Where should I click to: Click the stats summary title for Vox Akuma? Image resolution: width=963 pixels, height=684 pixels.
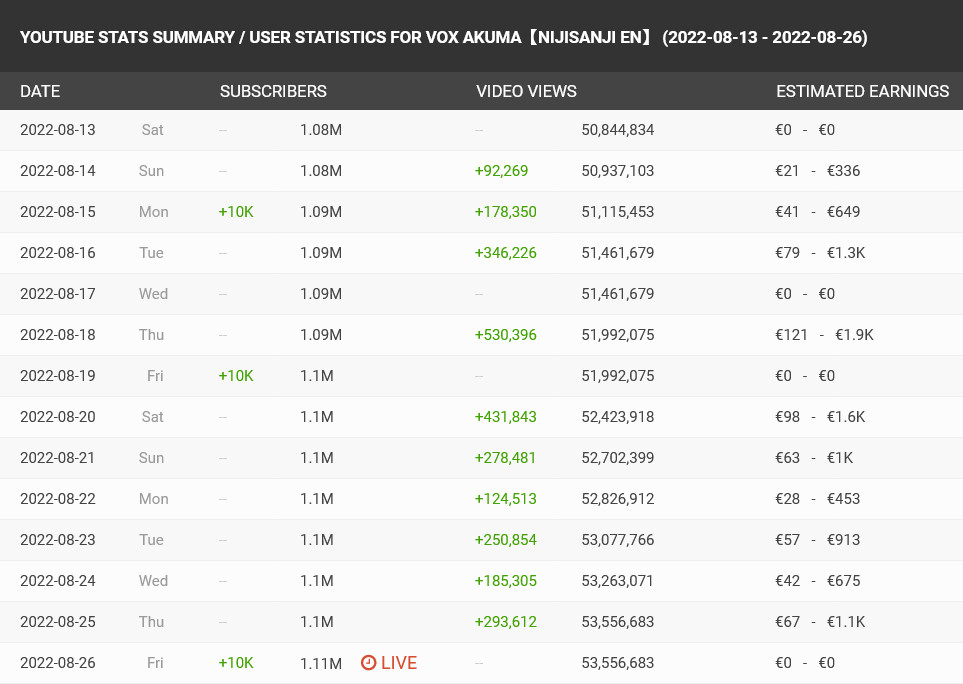click(443, 37)
